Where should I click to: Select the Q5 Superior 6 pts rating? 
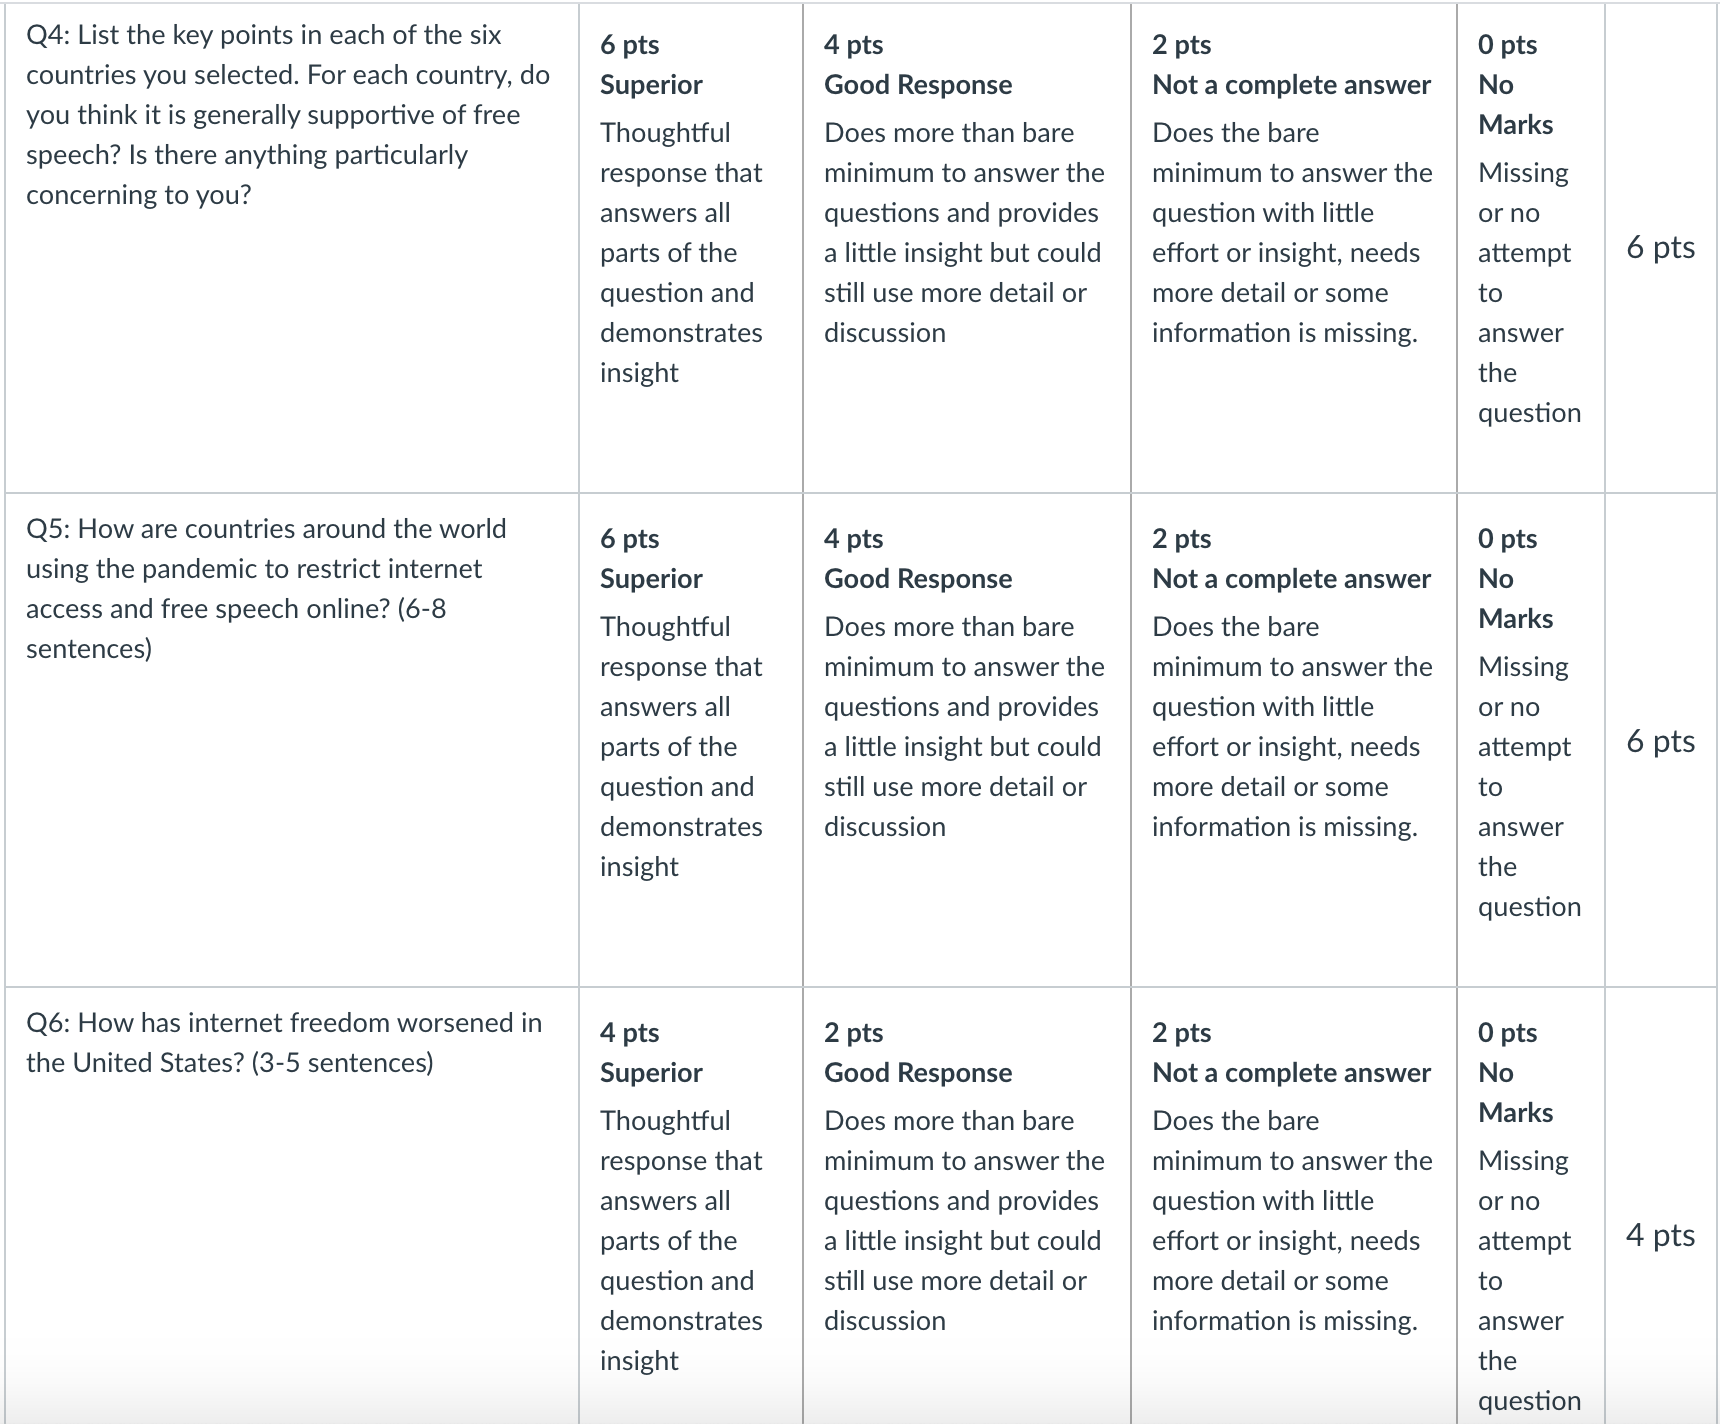[x=690, y=740]
